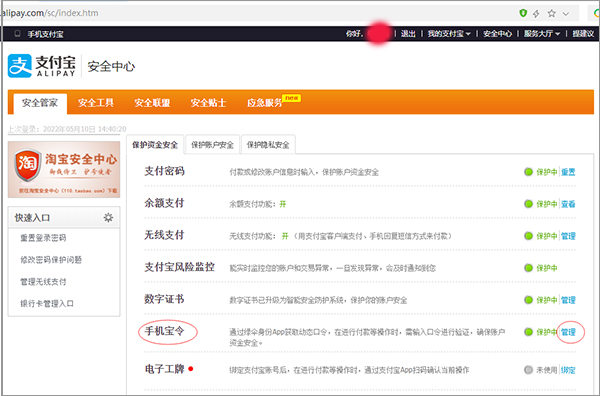This screenshot has height=396, width=600.
Task: Switch to the 安全工具 tab
Action: 96,103
